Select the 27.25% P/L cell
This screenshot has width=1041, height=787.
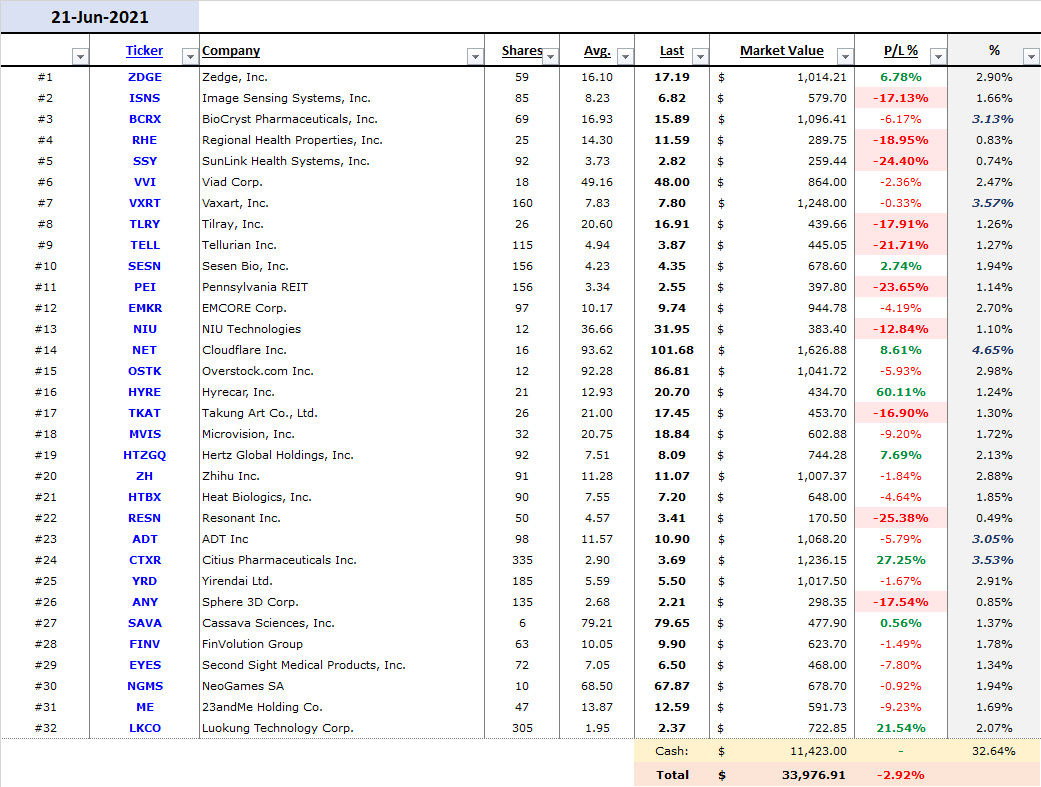point(901,560)
